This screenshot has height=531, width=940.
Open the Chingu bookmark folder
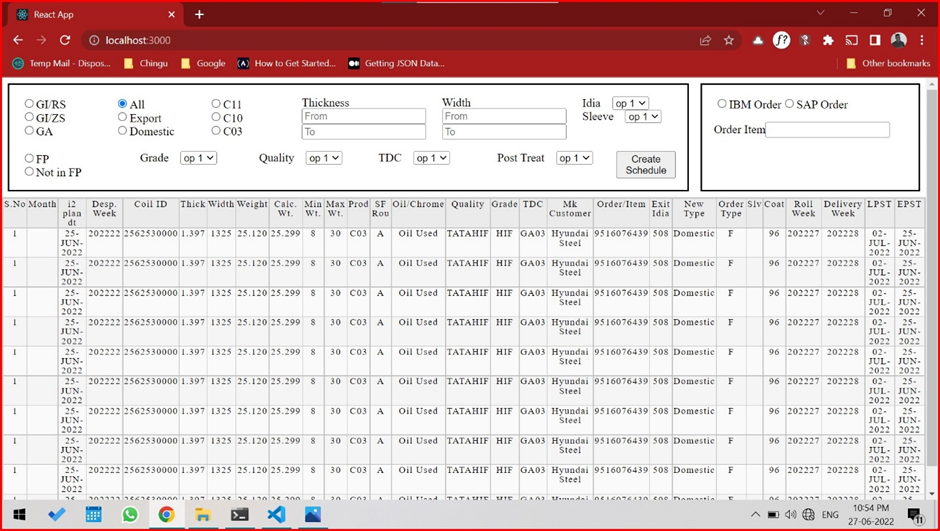[x=146, y=63]
